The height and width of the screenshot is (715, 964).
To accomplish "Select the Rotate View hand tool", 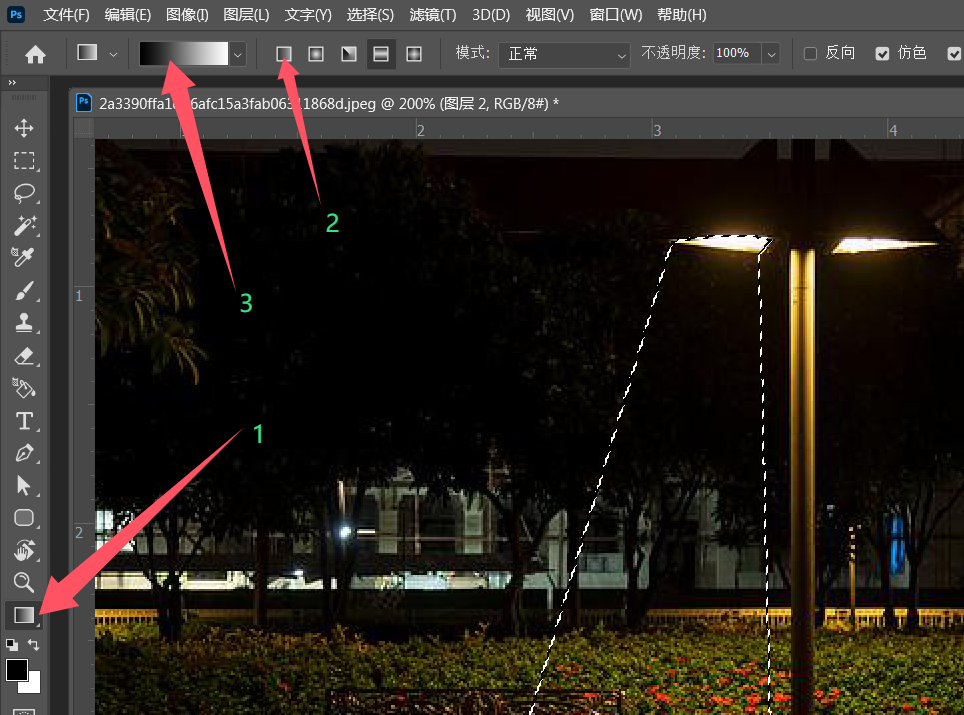I will point(24,550).
